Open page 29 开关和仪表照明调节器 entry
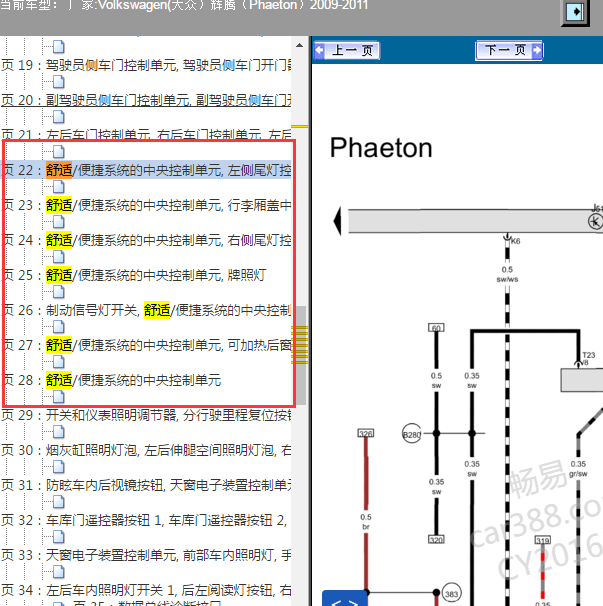The image size is (603, 606). click(146, 415)
